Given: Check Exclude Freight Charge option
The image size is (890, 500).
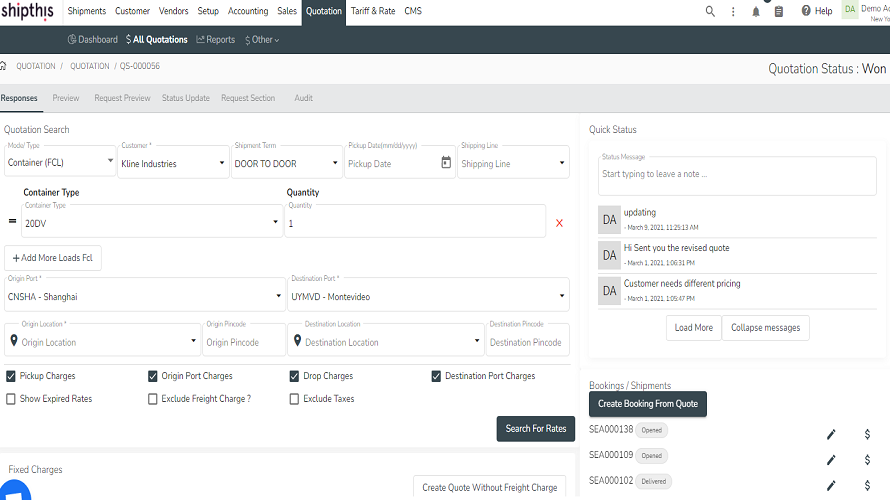Looking at the screenshot, I should tap(153, 399).
